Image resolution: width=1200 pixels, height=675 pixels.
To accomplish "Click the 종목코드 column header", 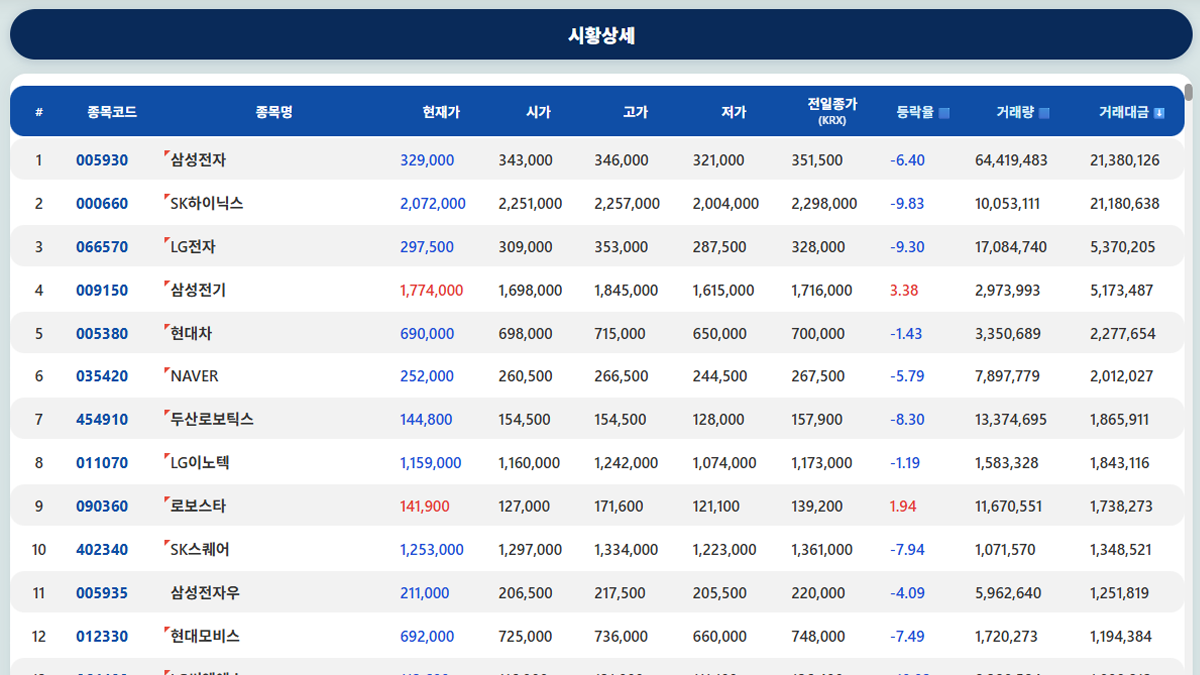I will [112, 112].
